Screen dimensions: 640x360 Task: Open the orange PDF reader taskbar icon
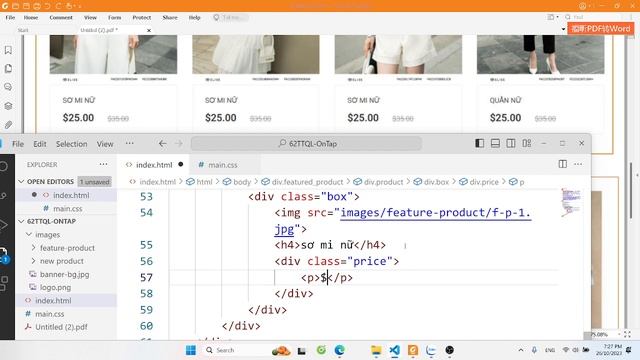click(413, 350)
